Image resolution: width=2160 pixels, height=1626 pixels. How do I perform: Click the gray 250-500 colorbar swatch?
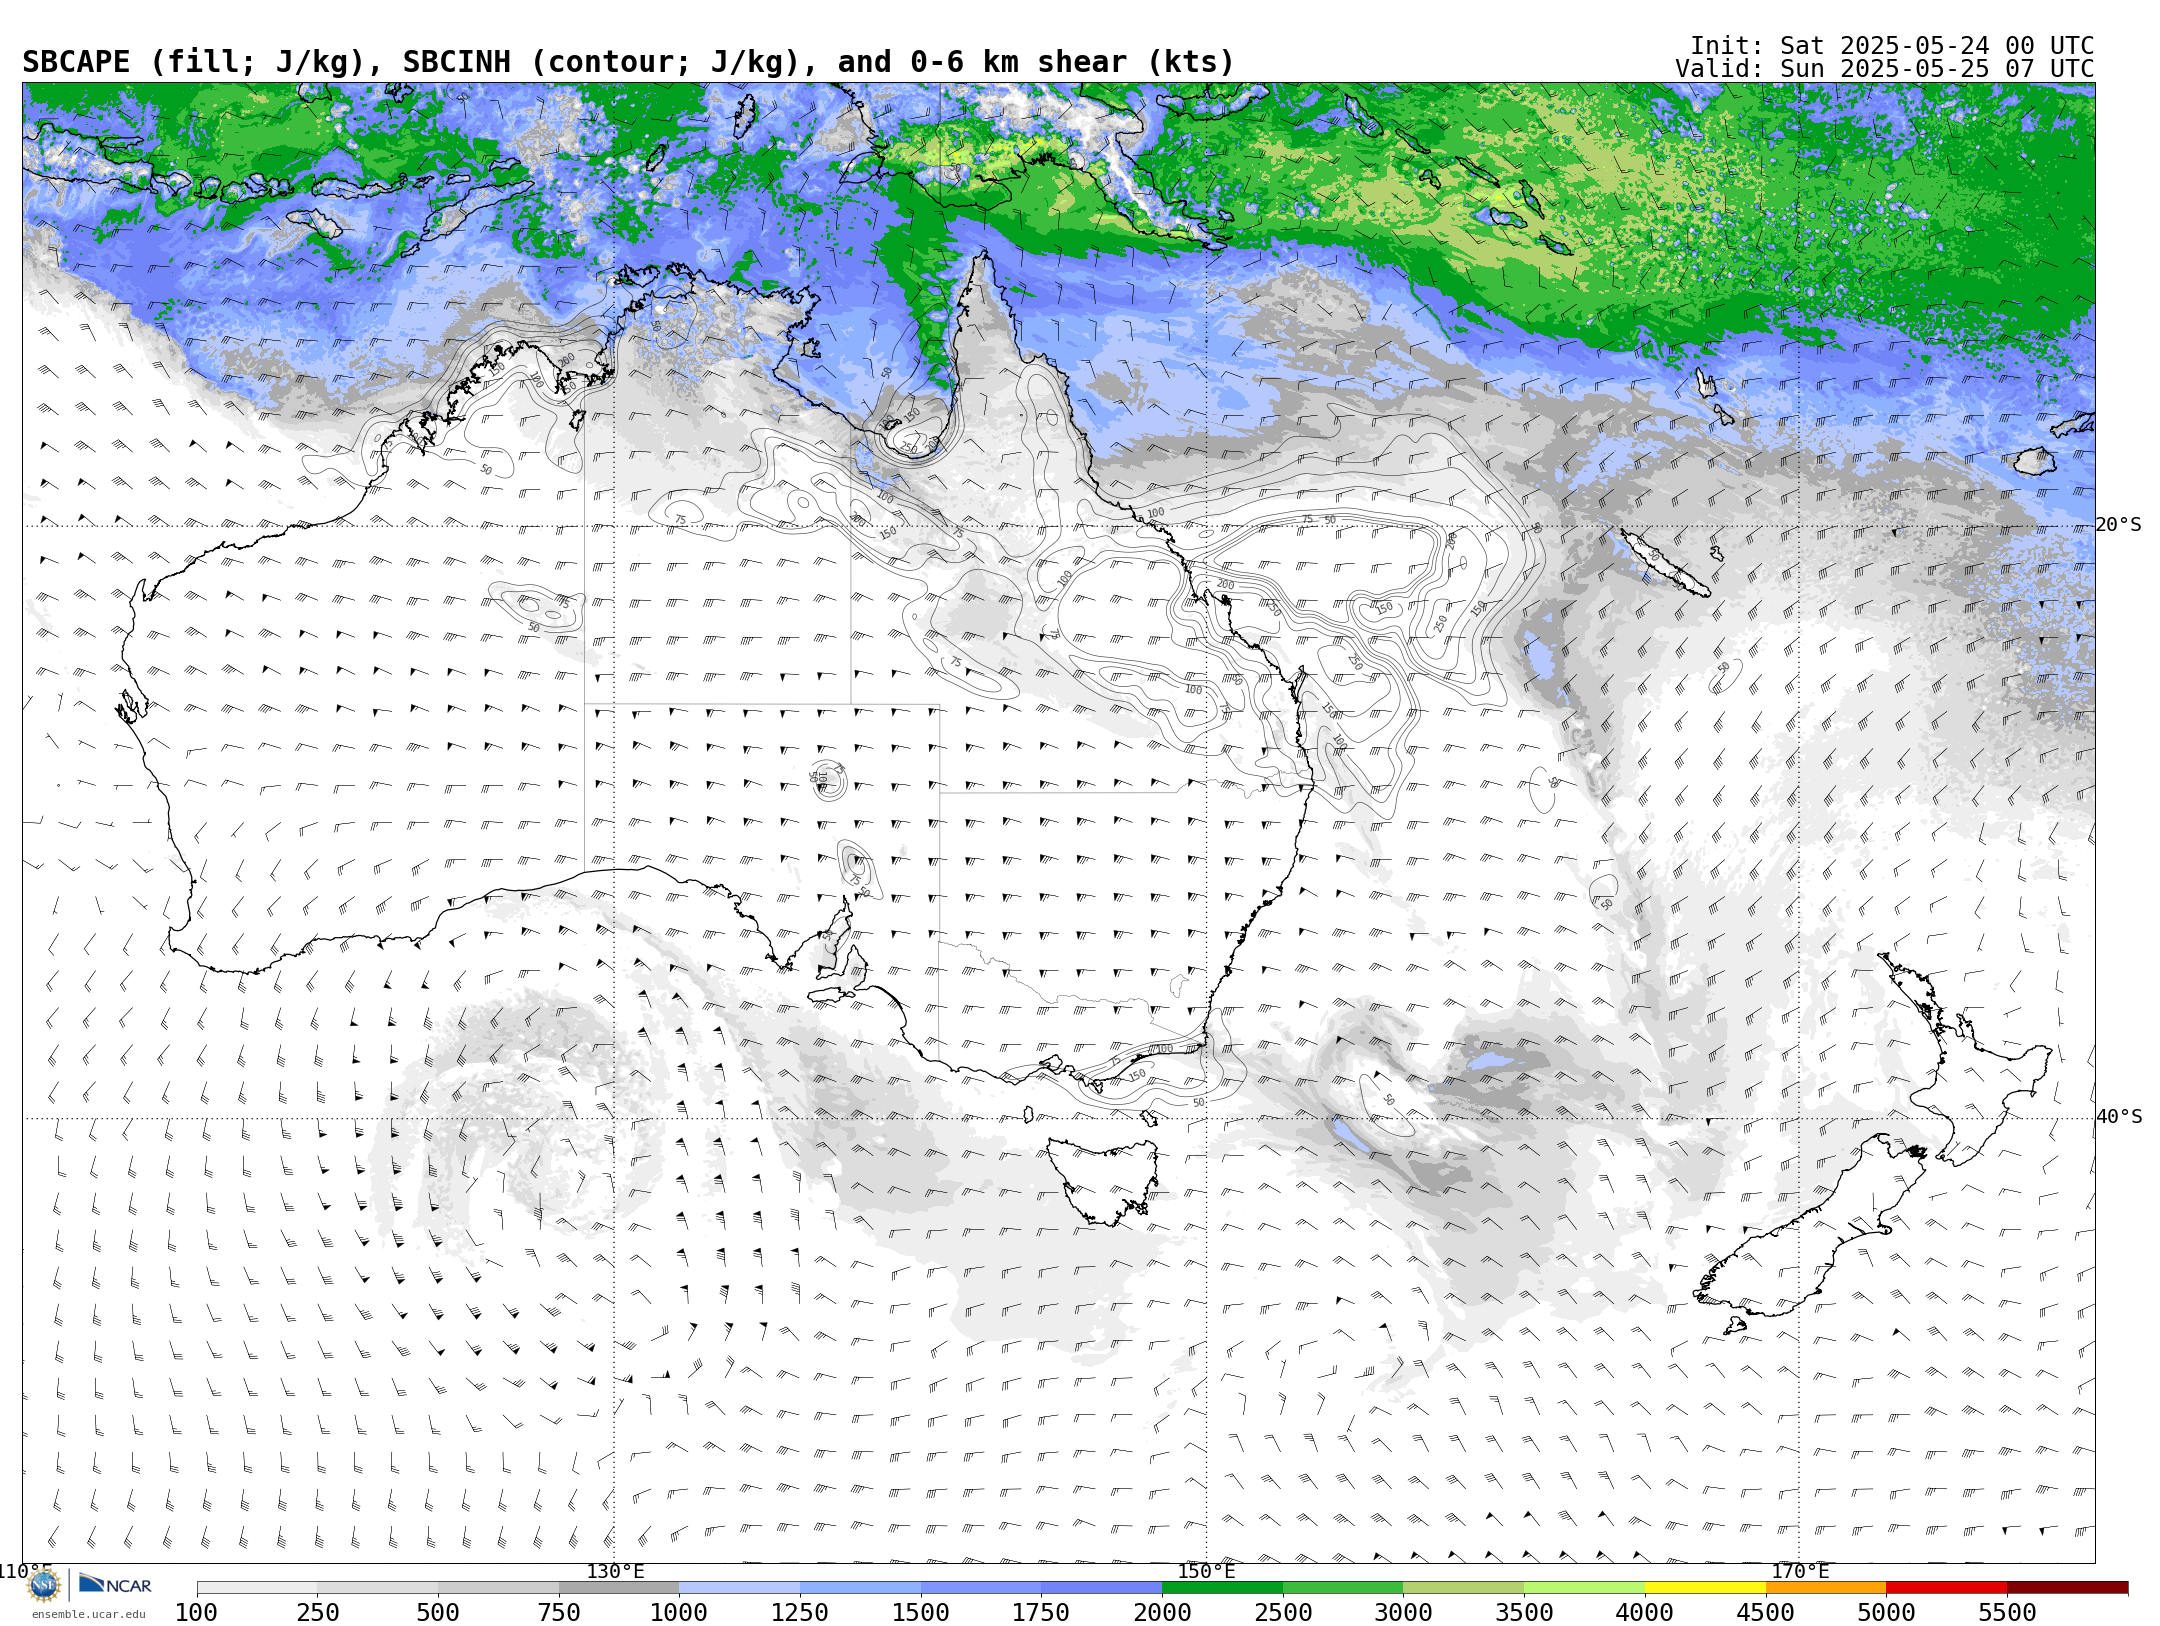[x=378, y=1588]
